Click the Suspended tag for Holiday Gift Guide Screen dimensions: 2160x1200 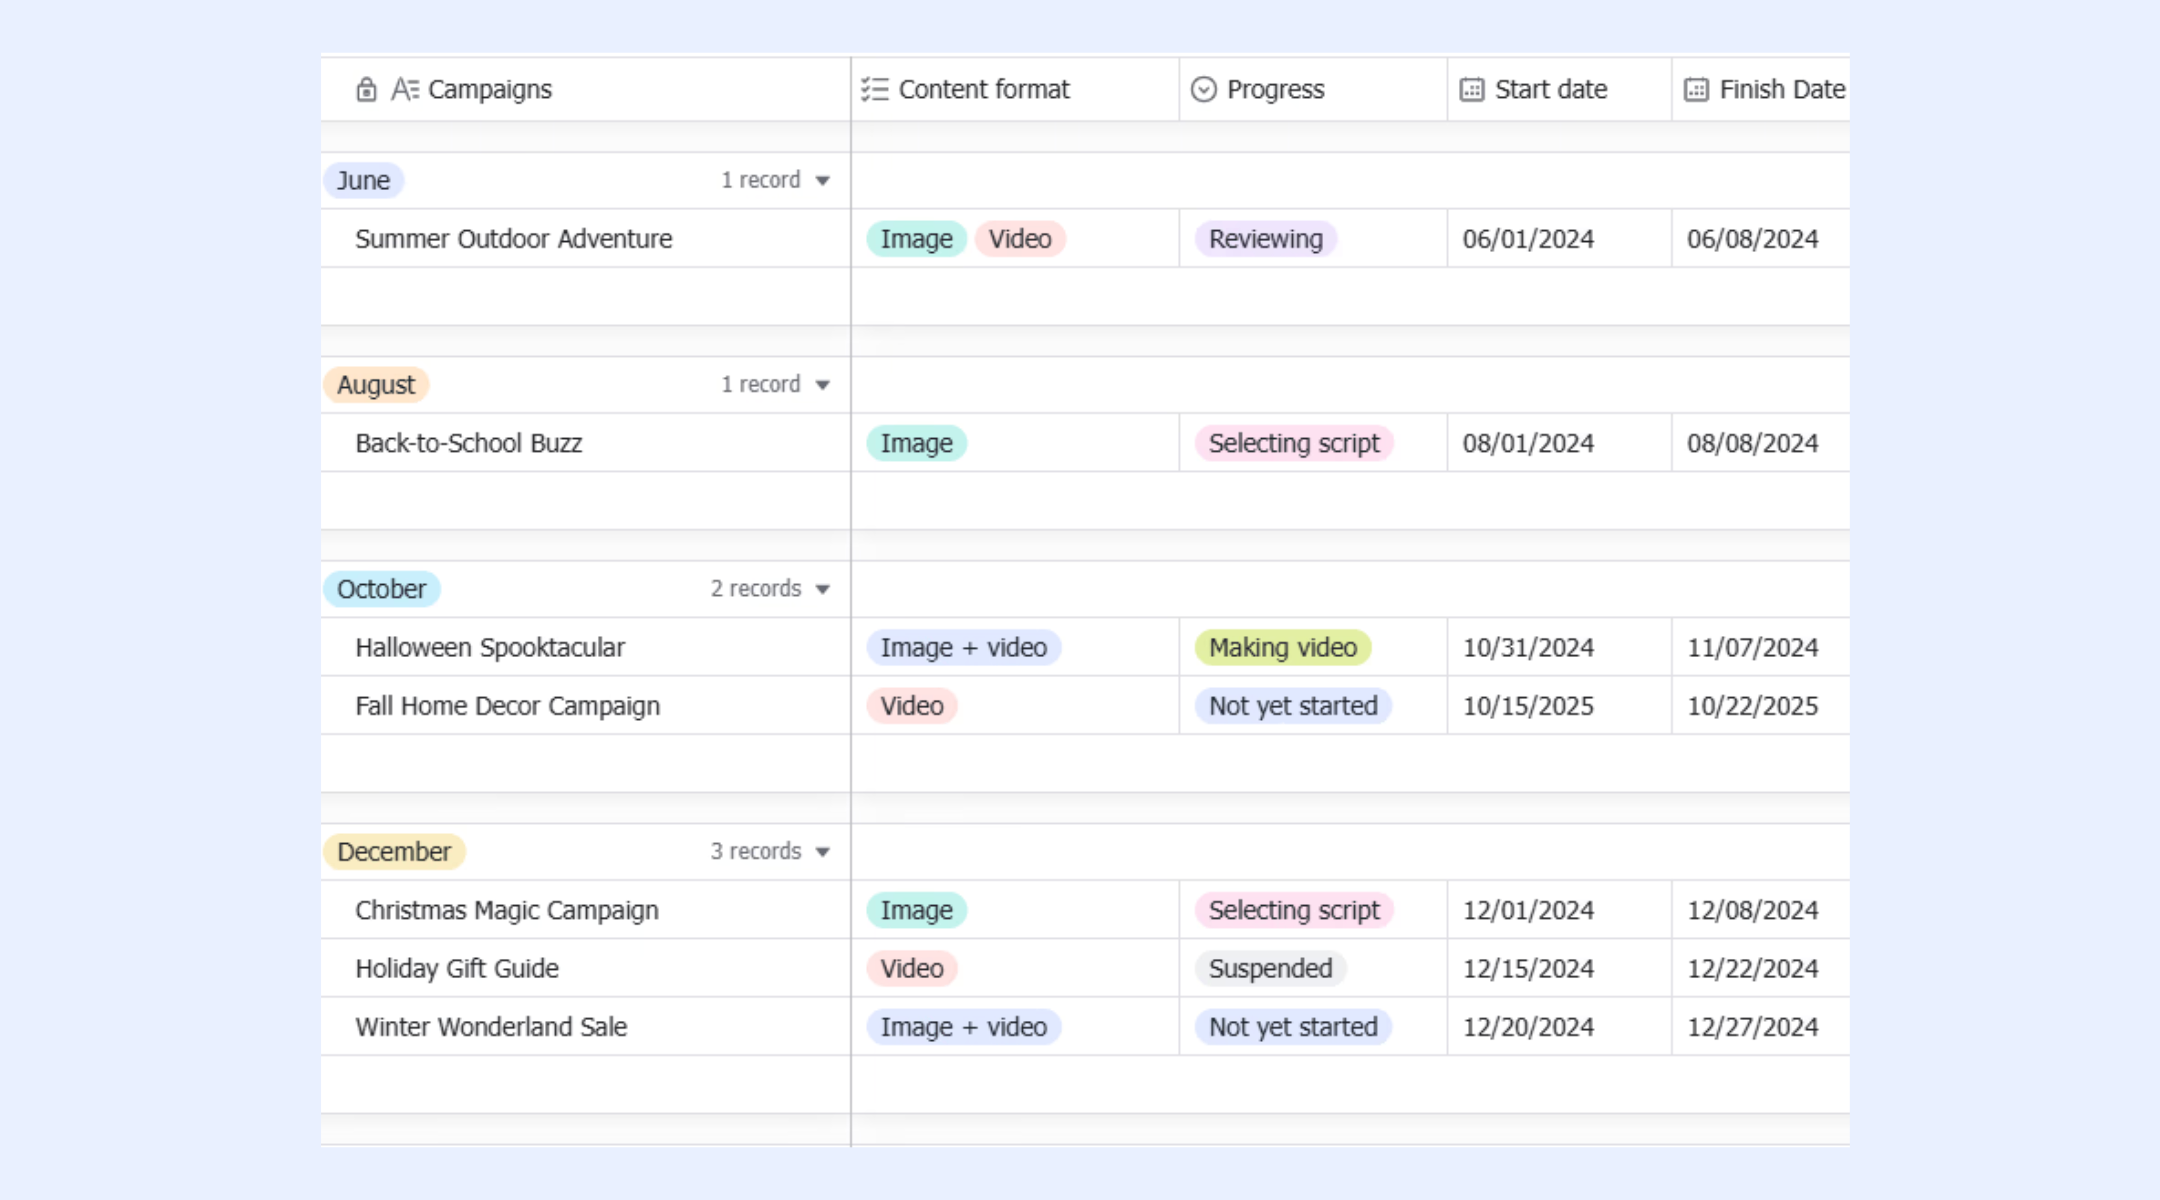tap(1270, 969)
